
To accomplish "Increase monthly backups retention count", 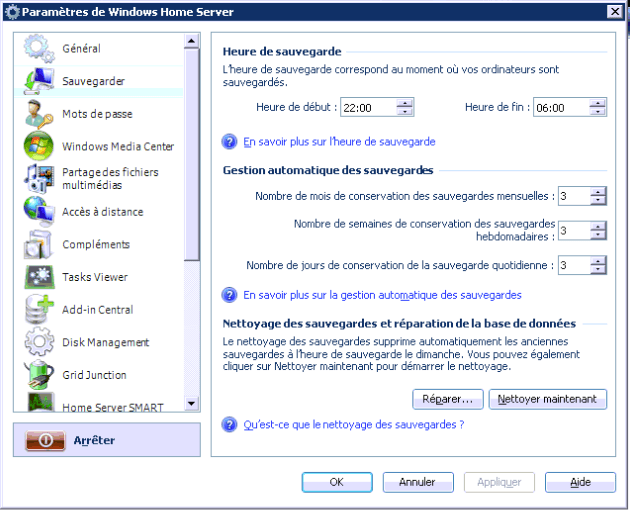I will coord(598,192).
